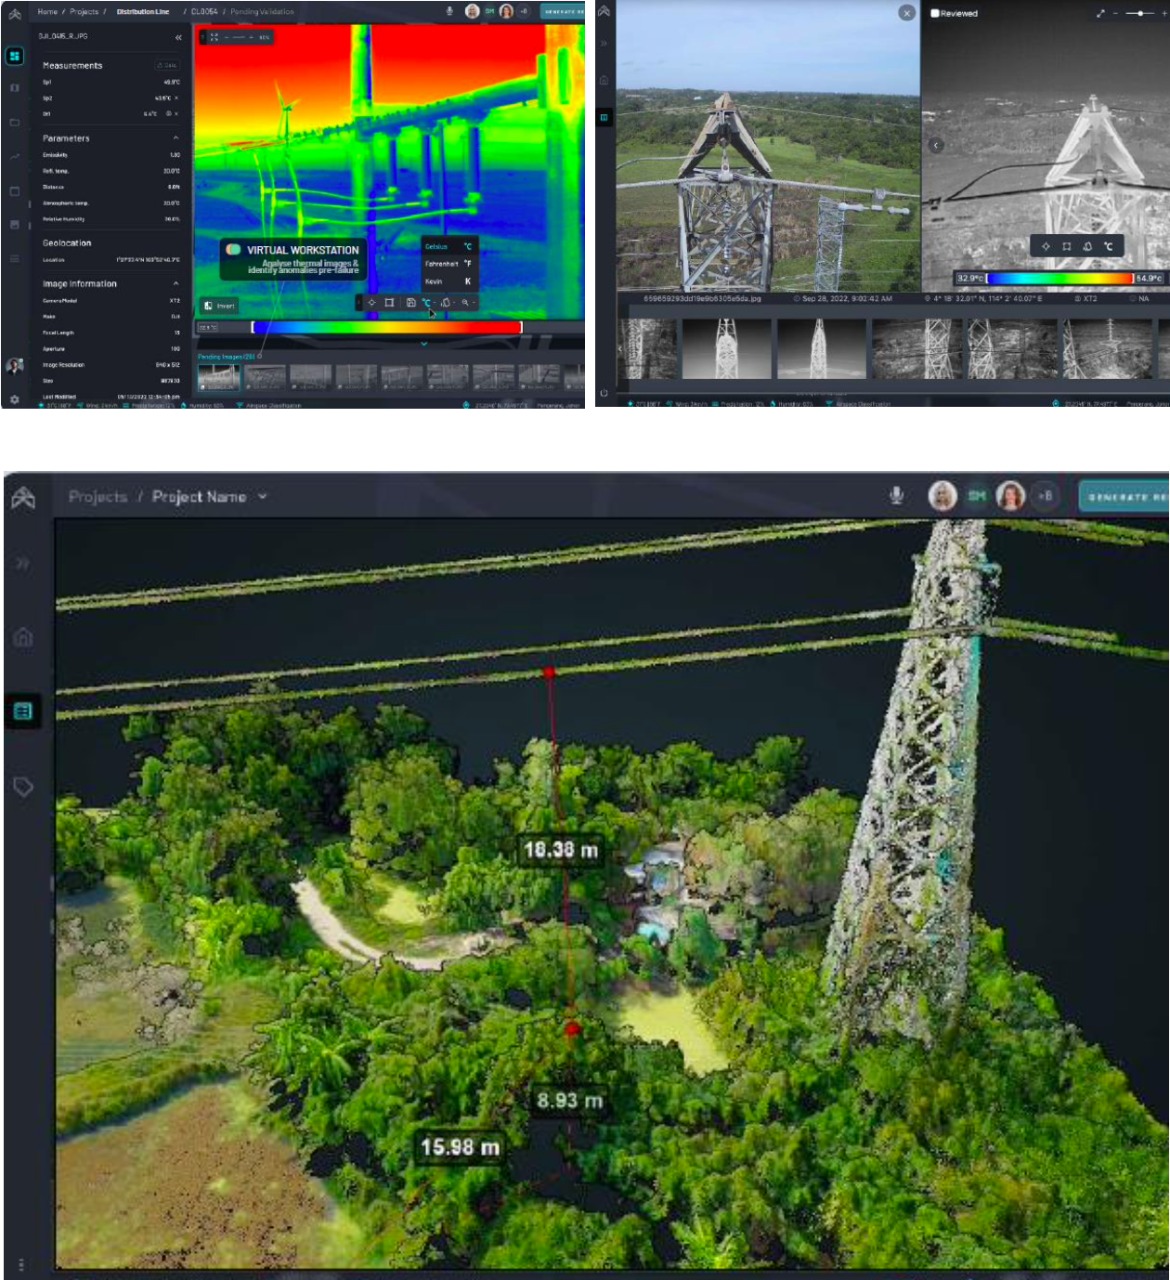Select the spot measurement crosshair in the grayscale thermal toolbar

click(x=1046, y=246)
